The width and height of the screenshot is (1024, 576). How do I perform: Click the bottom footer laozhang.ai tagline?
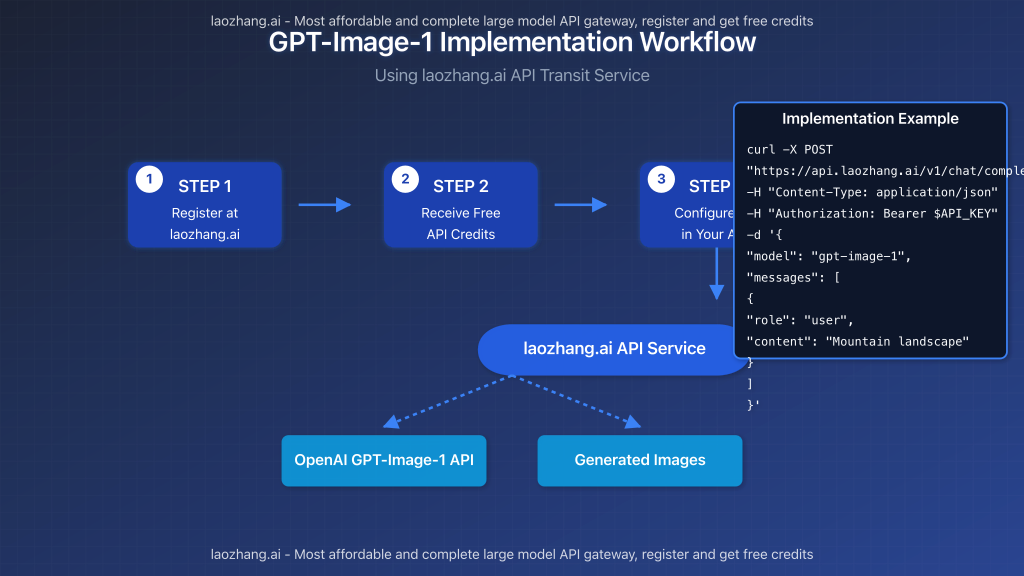tap(512, 554)
